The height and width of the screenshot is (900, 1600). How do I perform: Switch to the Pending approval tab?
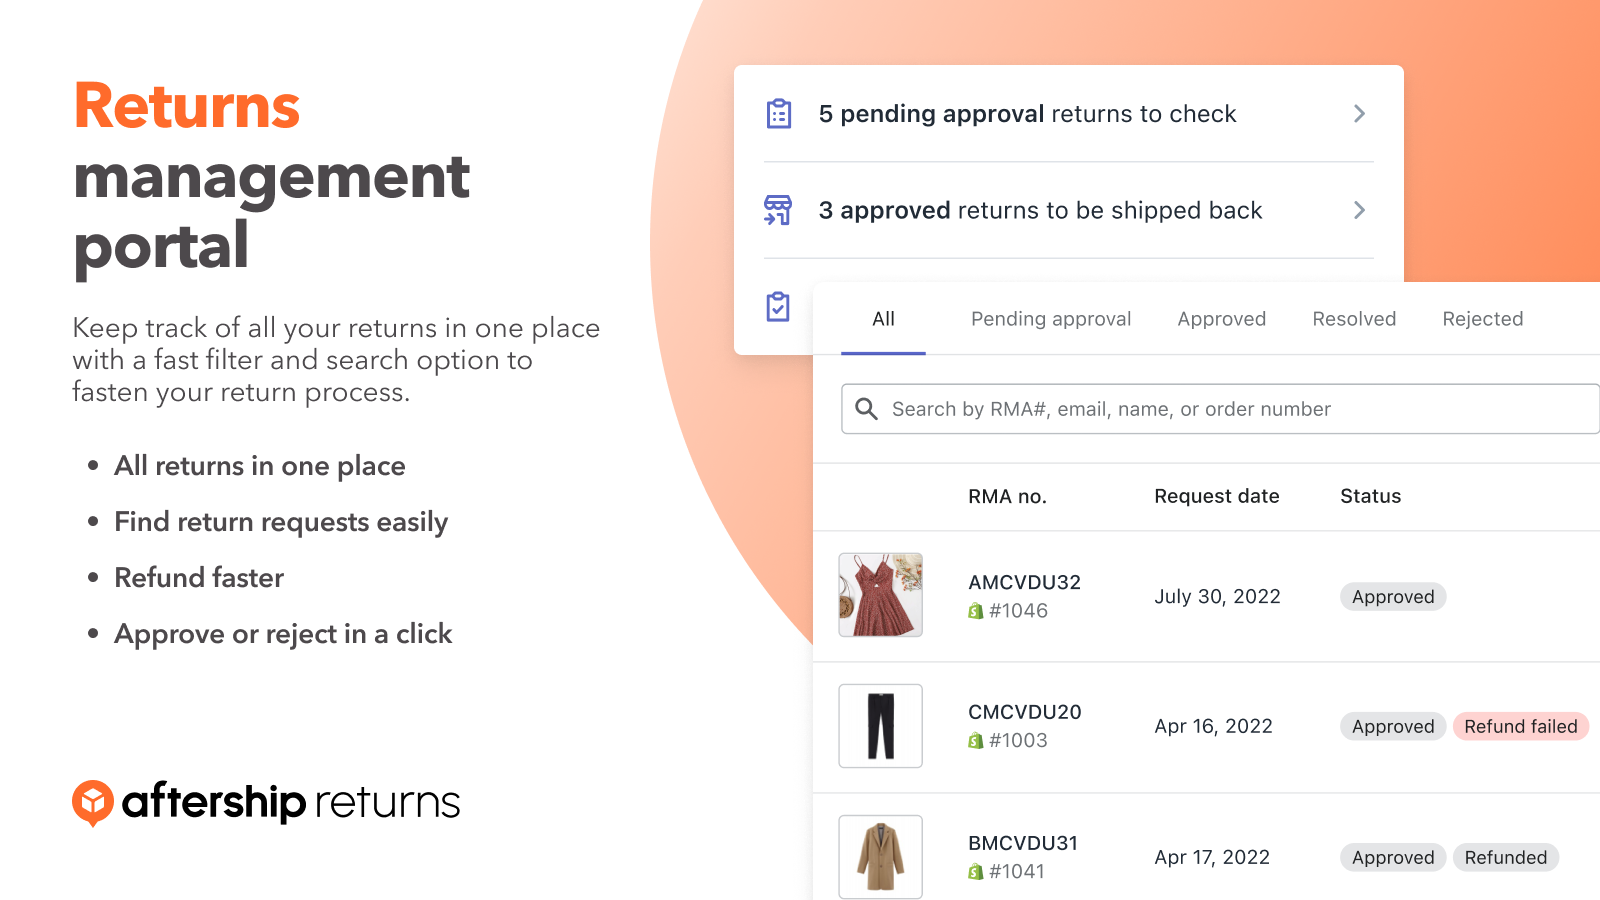click(x=1051, y=319)
